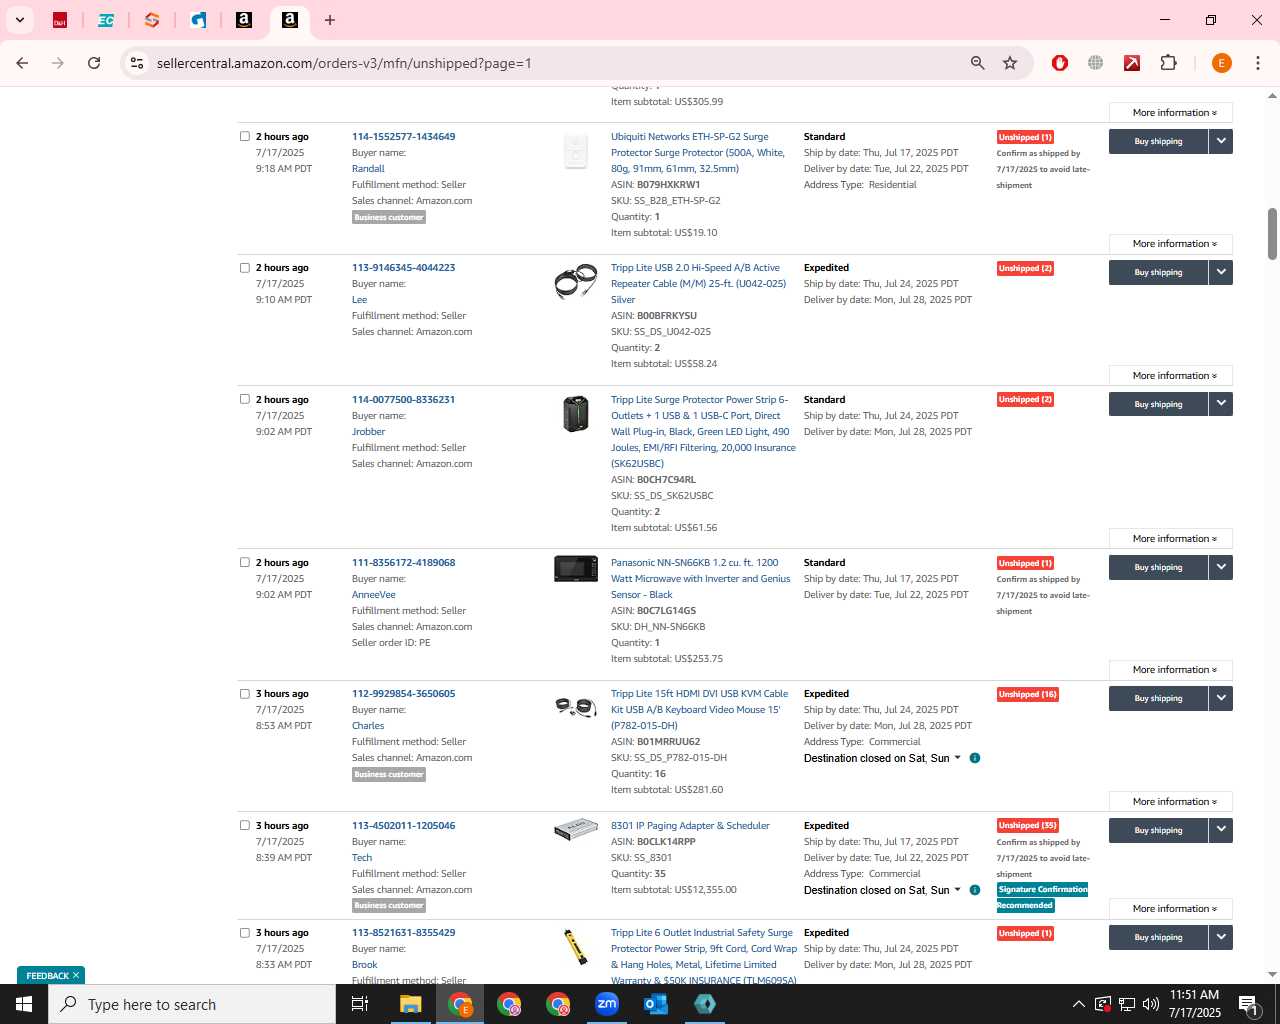The height and width of the screenshot is (1024, 1280).
Task: Open Buy shipping dropdown arrow for 8301 IP Paging order
Action: click(1221, 830)
